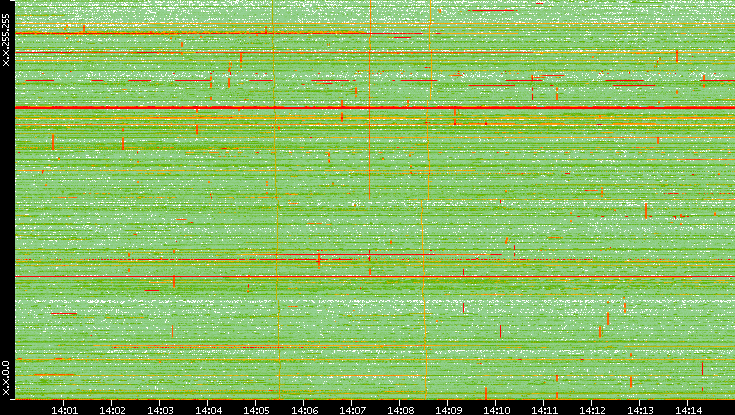Click the 14:13 time axis label
Screen dimensions: 735x415
point(640,410)
